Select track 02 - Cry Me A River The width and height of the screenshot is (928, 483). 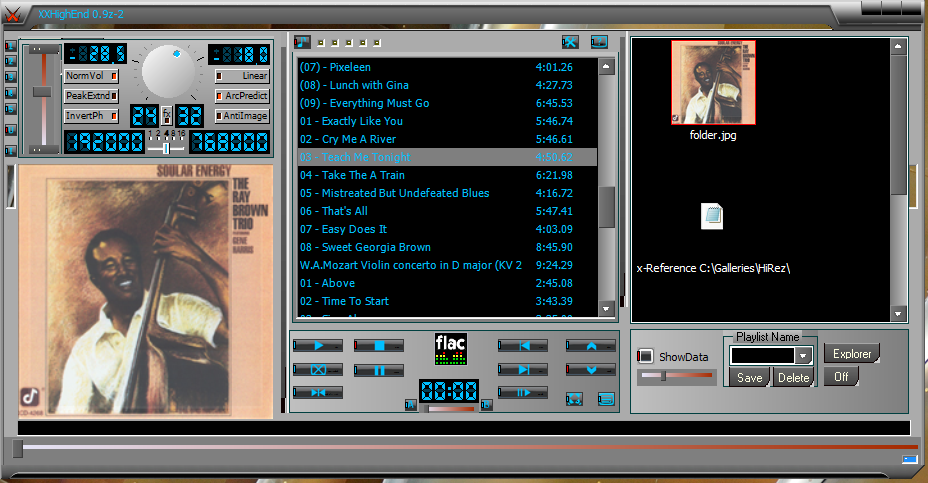coord(447,139)
